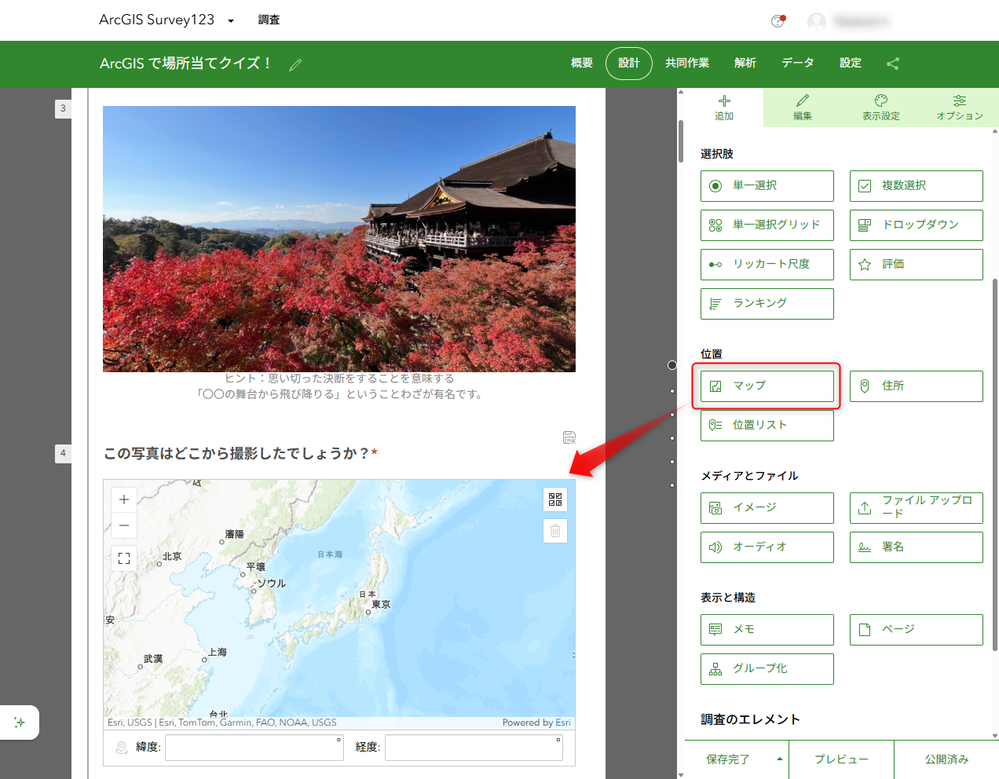Expand the save options arrow beside 保存完了
The width and height of the screenshot is (999, 779).
[x=779, y=759]
